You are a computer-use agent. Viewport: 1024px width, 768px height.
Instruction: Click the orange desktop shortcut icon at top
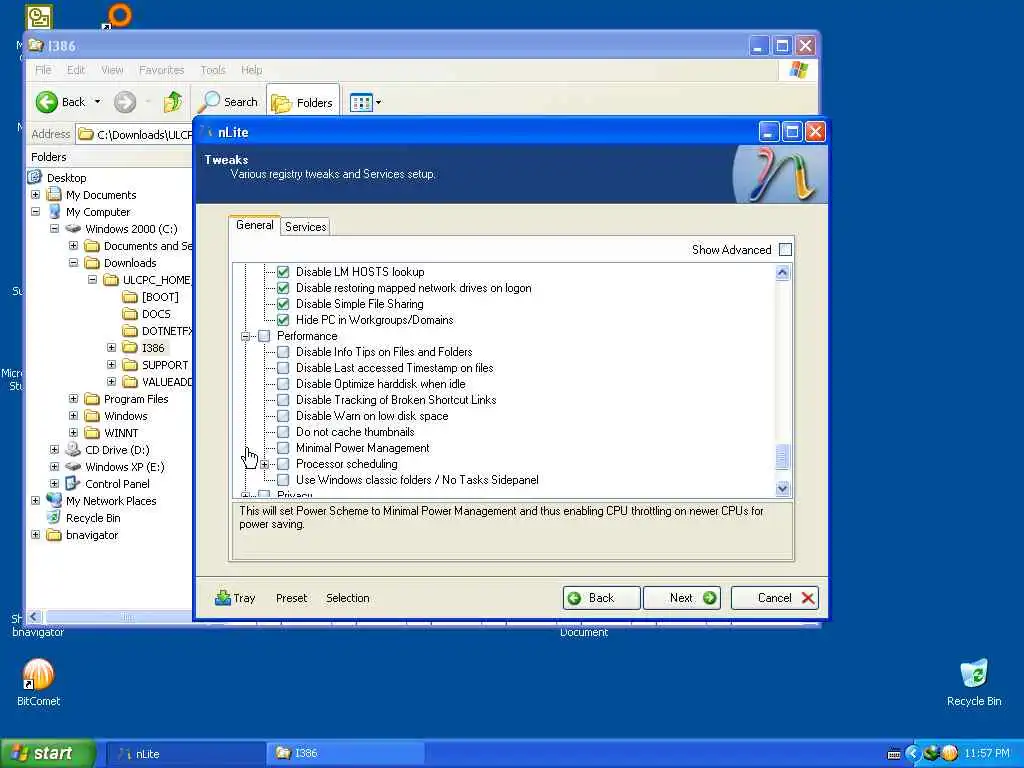tap(118, 15)
